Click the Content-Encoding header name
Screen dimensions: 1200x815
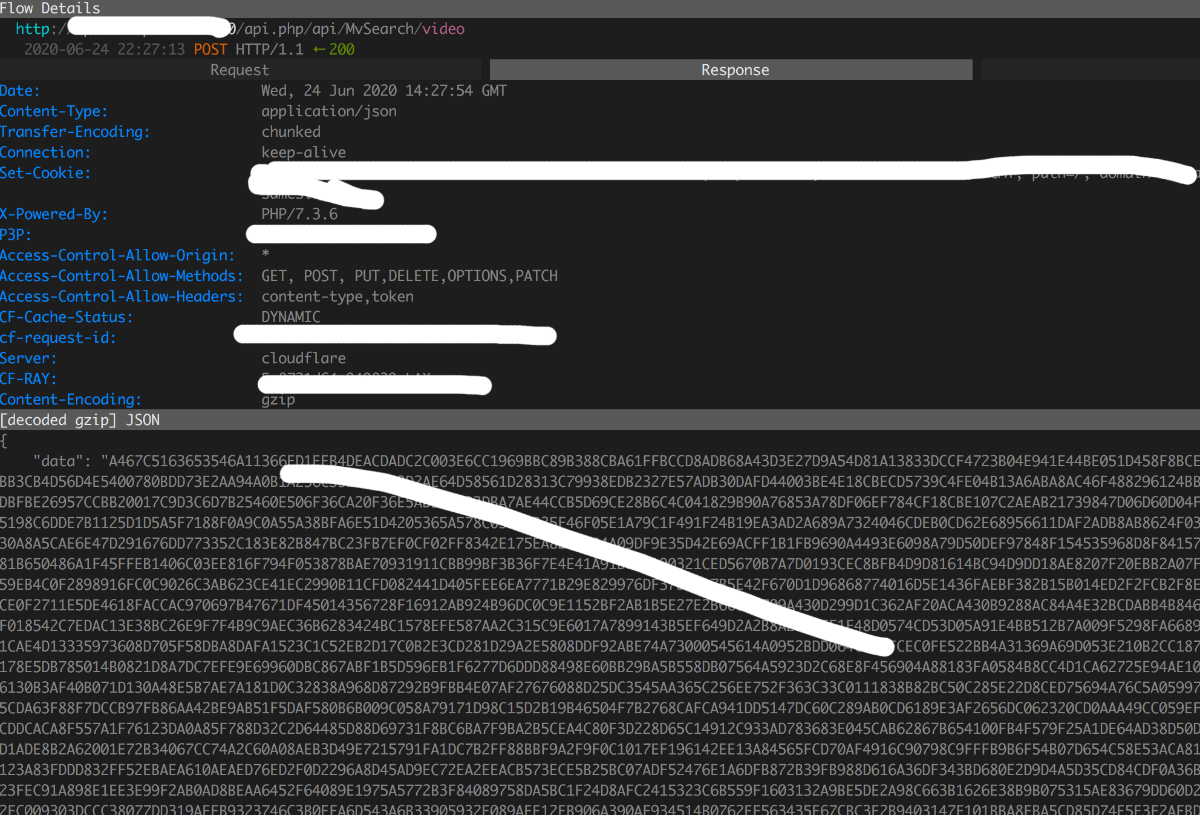(71, 399)
